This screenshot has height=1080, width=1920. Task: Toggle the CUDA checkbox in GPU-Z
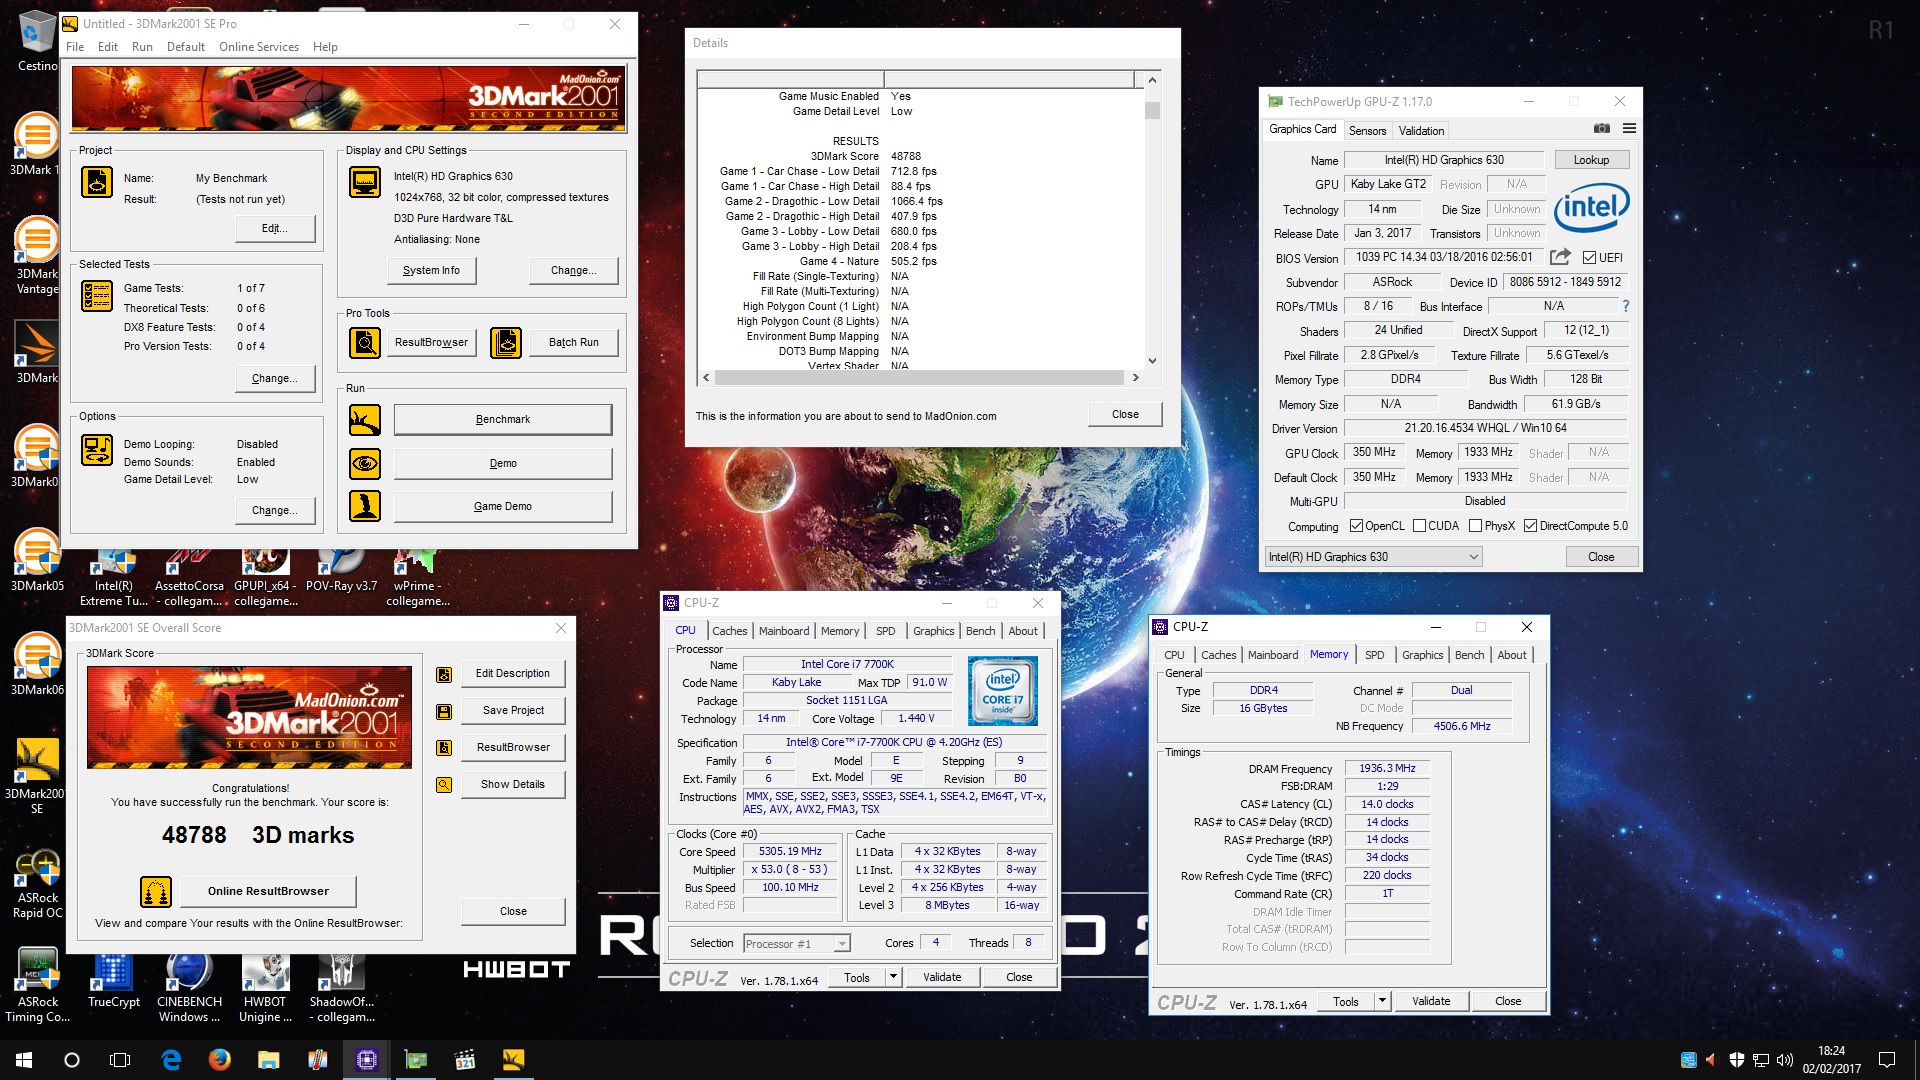pyautogui.click(x=1419, y=526)
